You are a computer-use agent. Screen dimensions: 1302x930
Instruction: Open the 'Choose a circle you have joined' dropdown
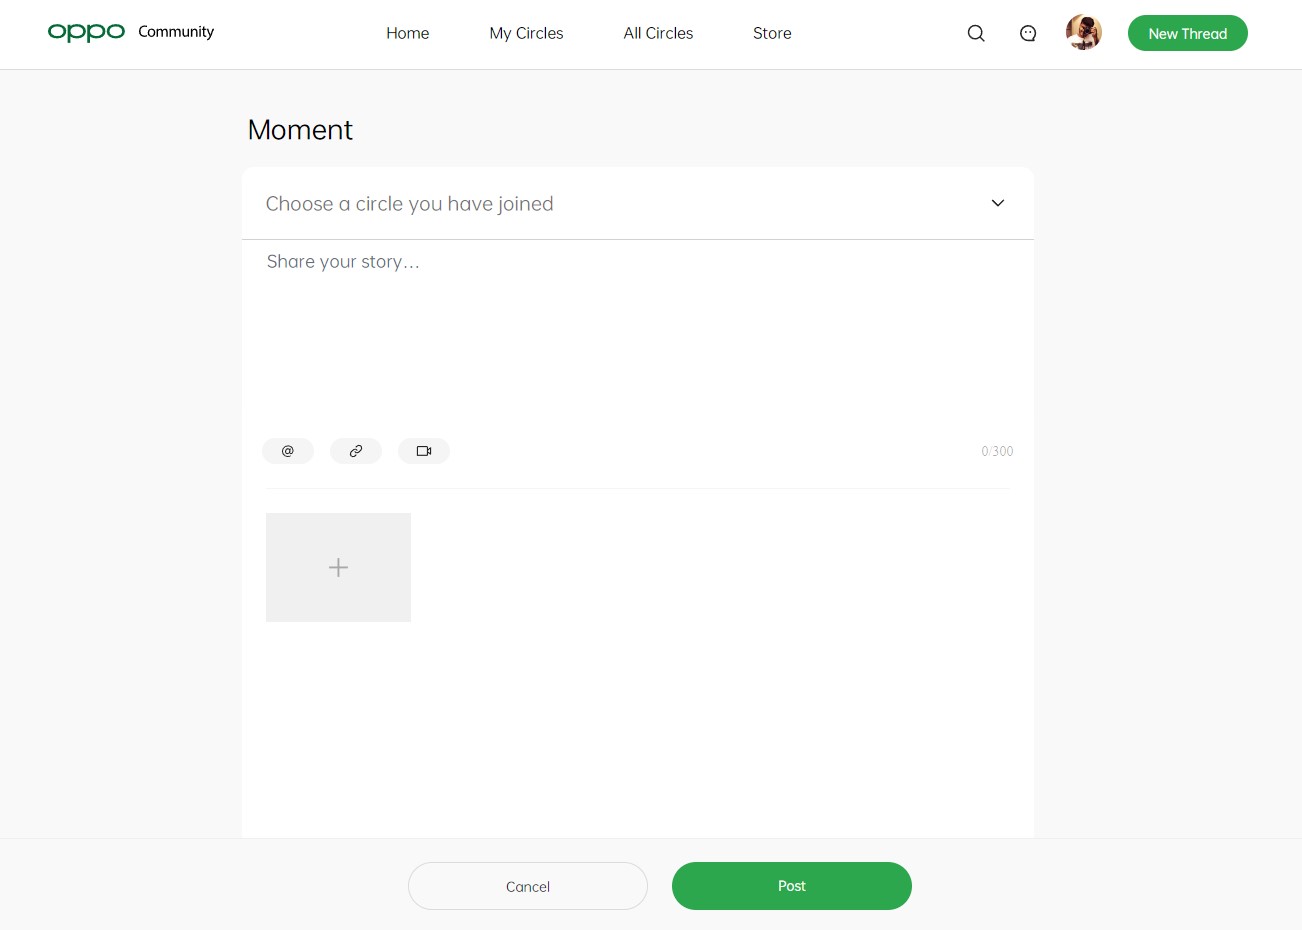pos(638,203)
